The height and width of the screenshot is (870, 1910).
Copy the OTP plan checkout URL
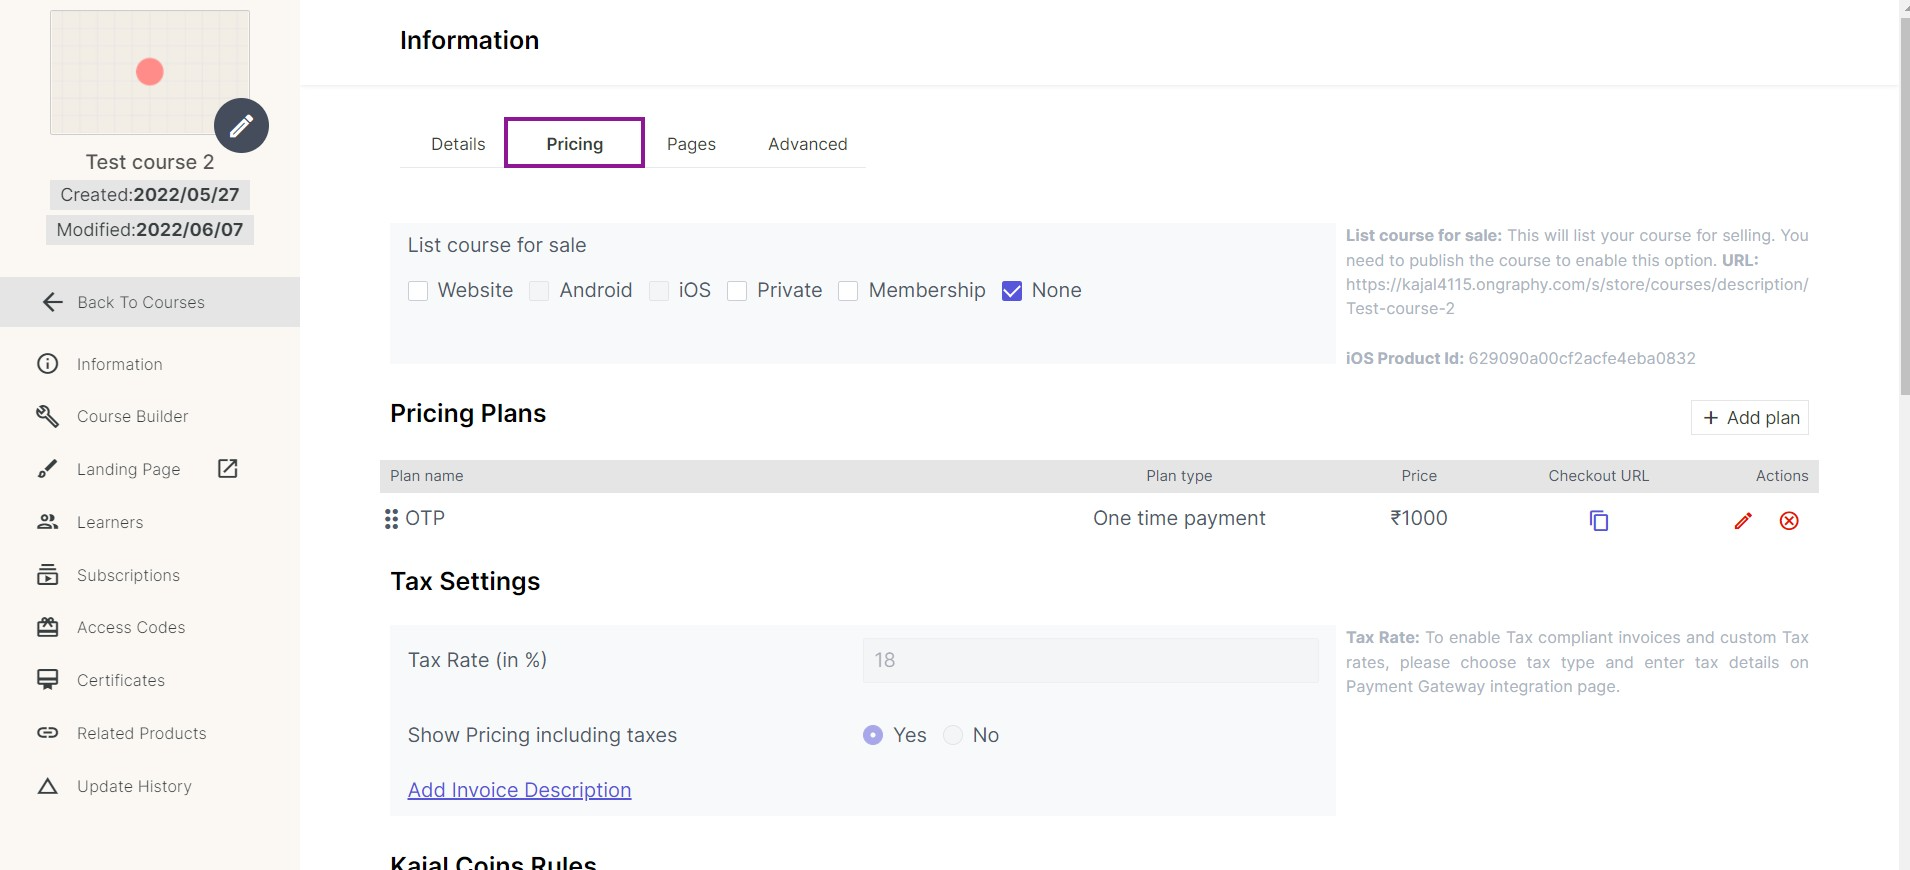click(1598, 520)
